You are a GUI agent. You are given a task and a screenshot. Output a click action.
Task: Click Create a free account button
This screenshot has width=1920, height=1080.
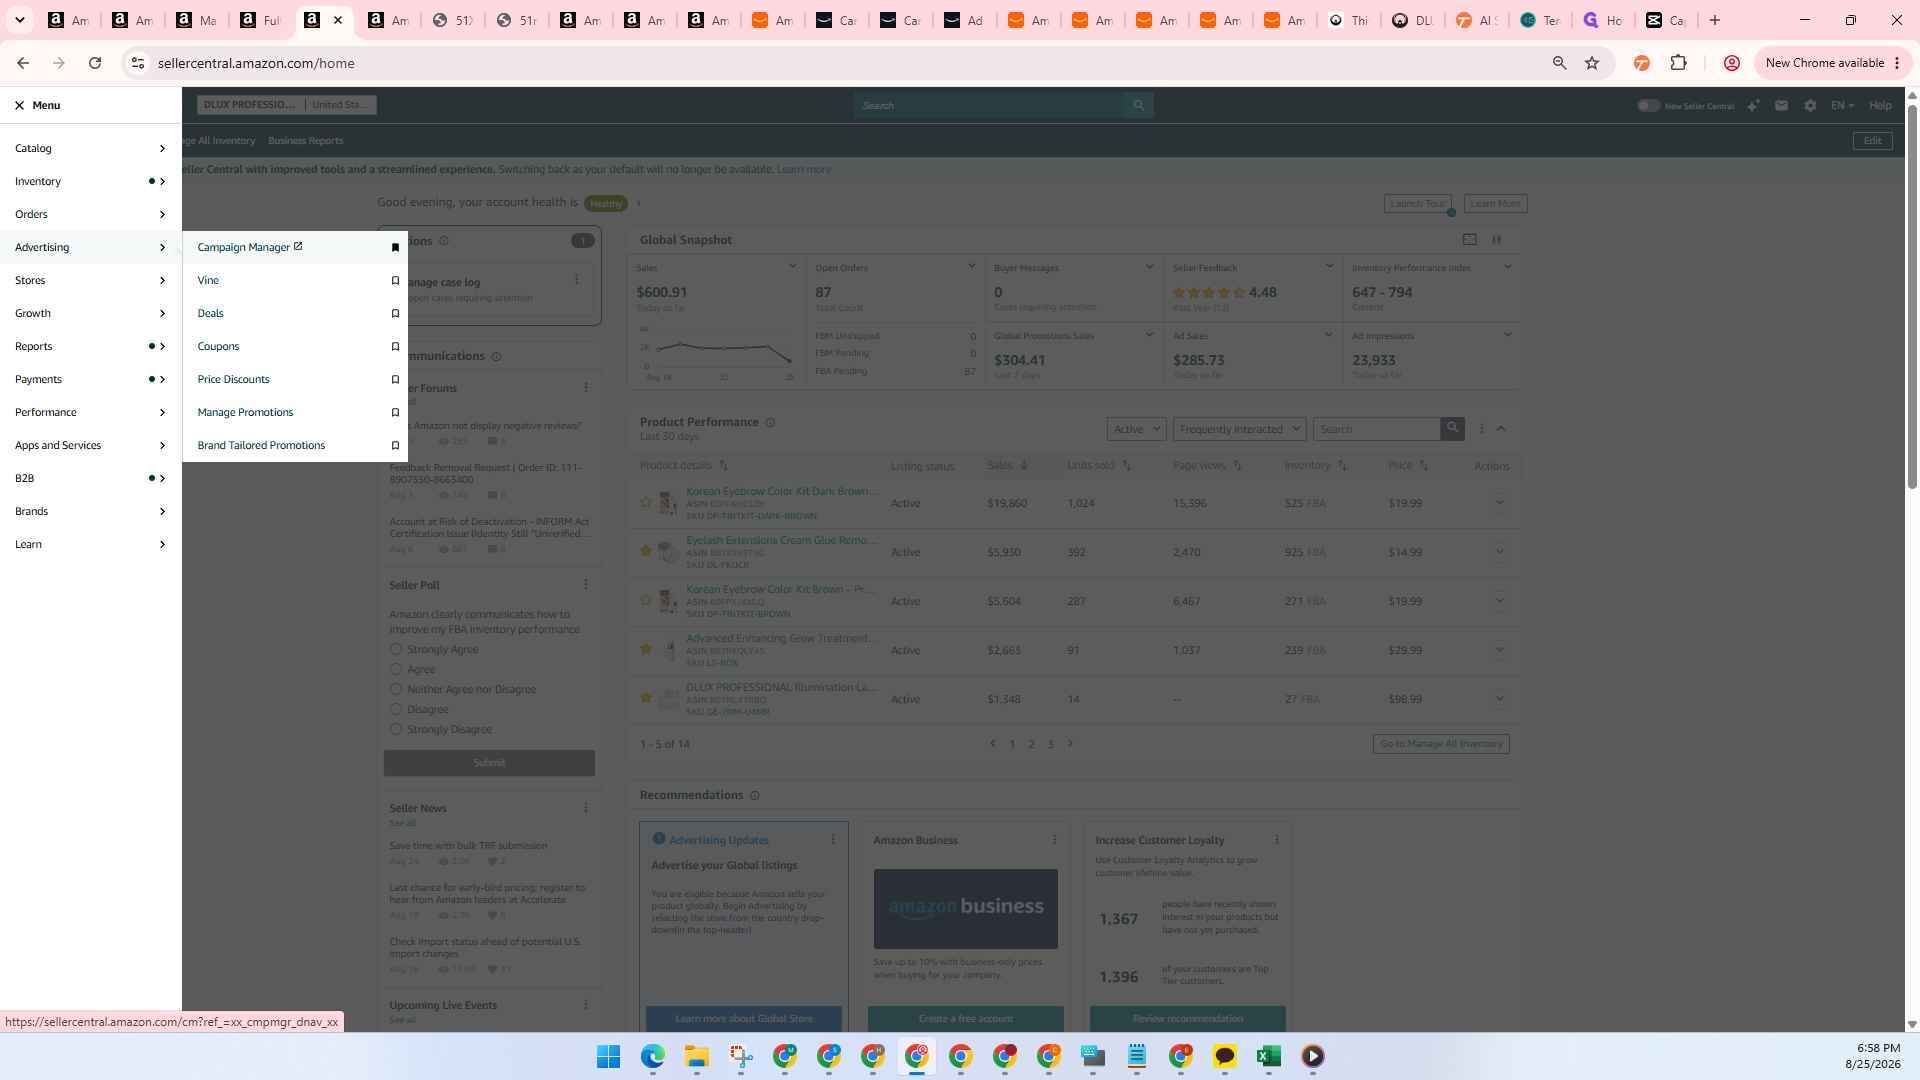pyautogui.click(x=965, y=1019)
